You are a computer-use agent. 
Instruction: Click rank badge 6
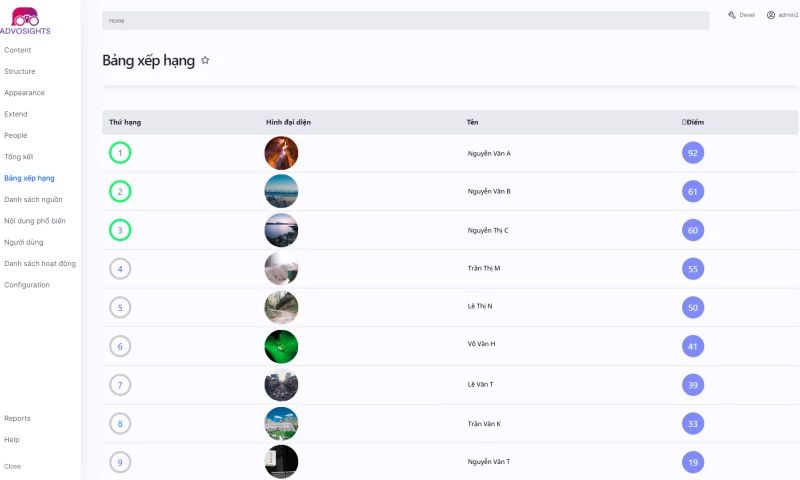click(x=120, y=346)
